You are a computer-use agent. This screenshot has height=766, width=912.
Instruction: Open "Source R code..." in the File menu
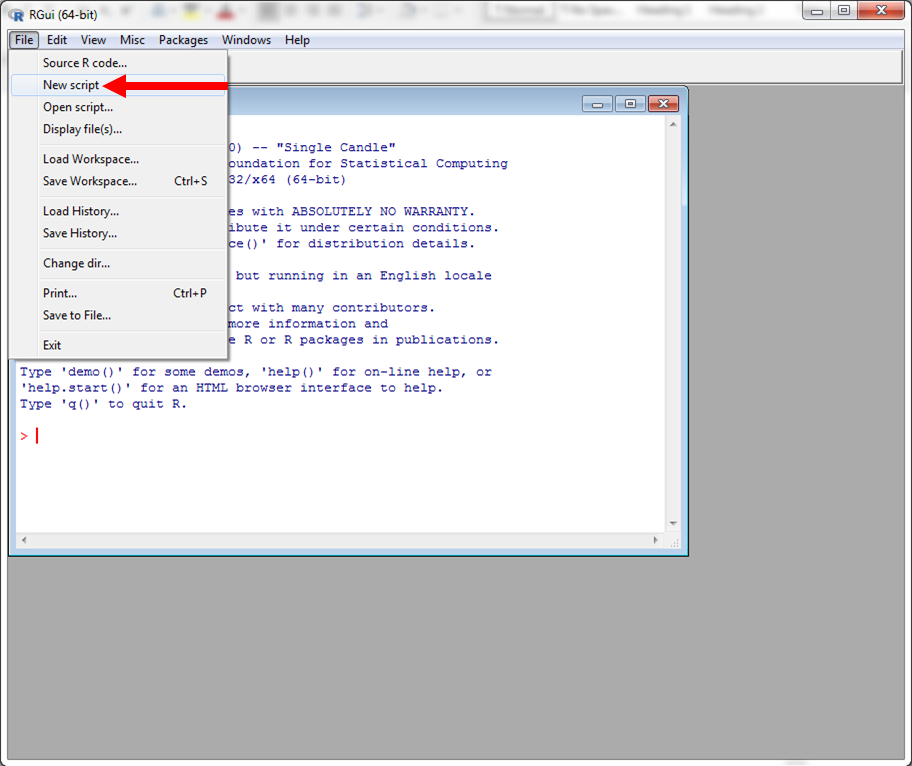(83, 63)
